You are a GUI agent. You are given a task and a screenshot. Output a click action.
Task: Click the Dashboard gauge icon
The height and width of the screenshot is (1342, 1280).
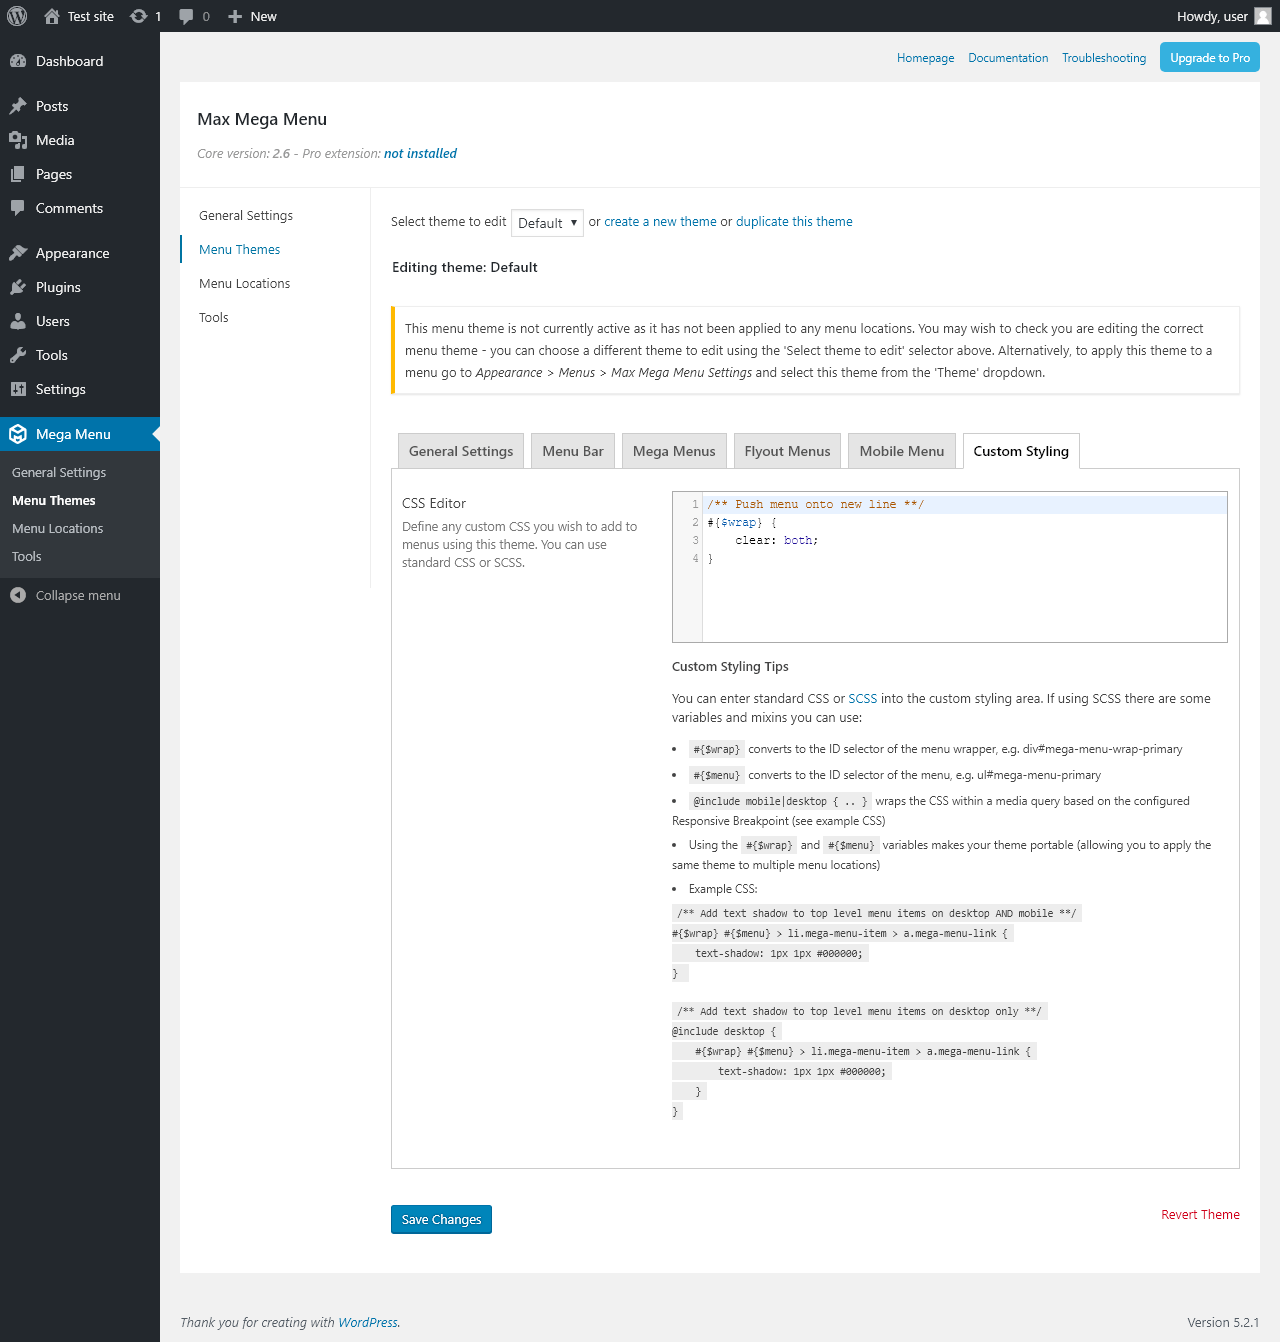pyautogui.click(x=18, y=61)
